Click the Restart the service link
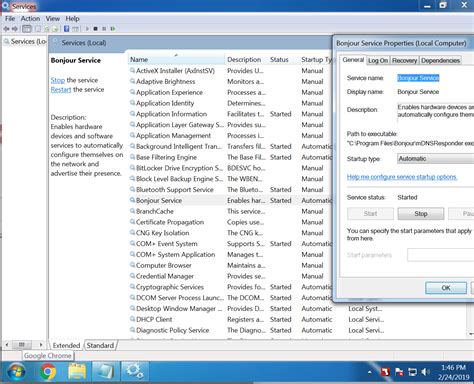The image size is (474, 384). 61,89
